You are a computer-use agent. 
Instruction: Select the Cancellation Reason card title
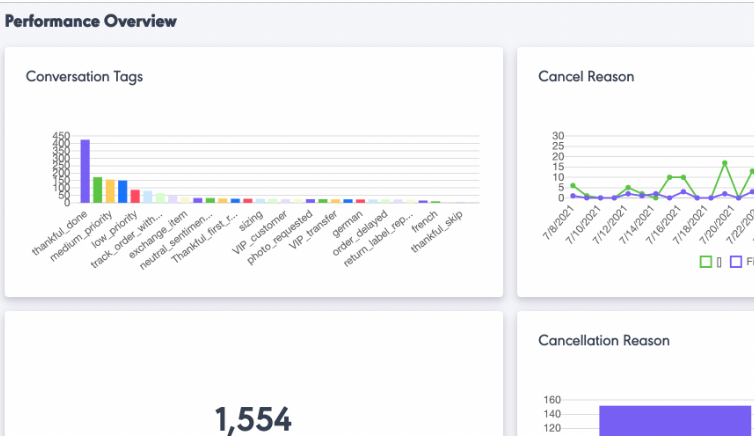point(603,340)
